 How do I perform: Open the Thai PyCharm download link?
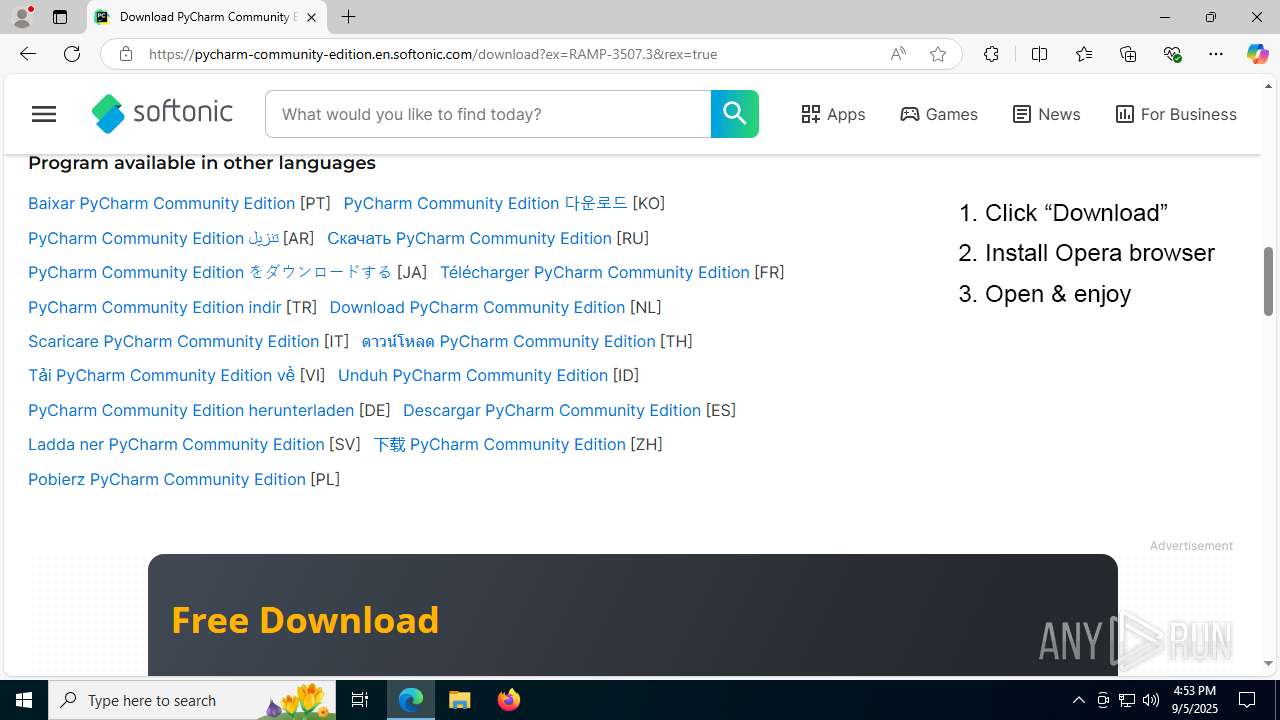click(508, 341)
